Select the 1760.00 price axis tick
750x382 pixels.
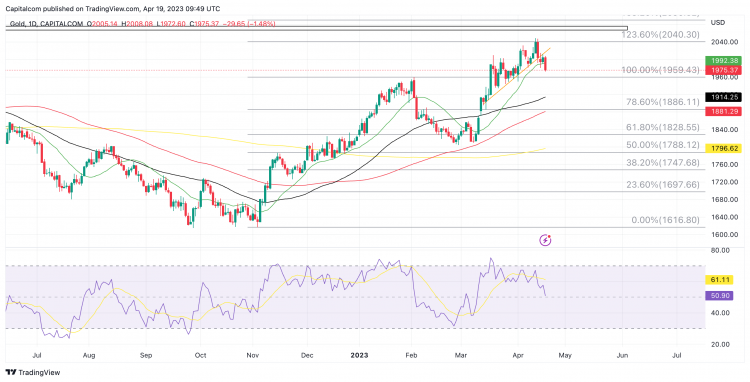click(x=725, y=164)
